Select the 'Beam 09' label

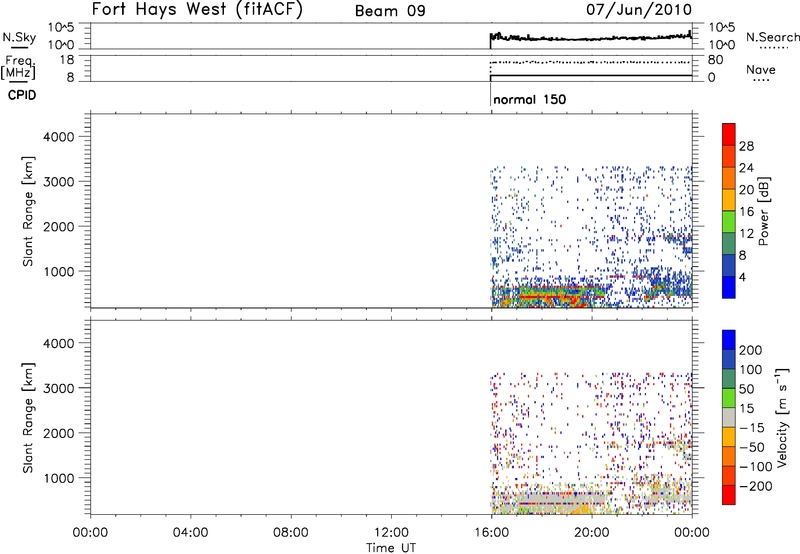coord(390,11)
